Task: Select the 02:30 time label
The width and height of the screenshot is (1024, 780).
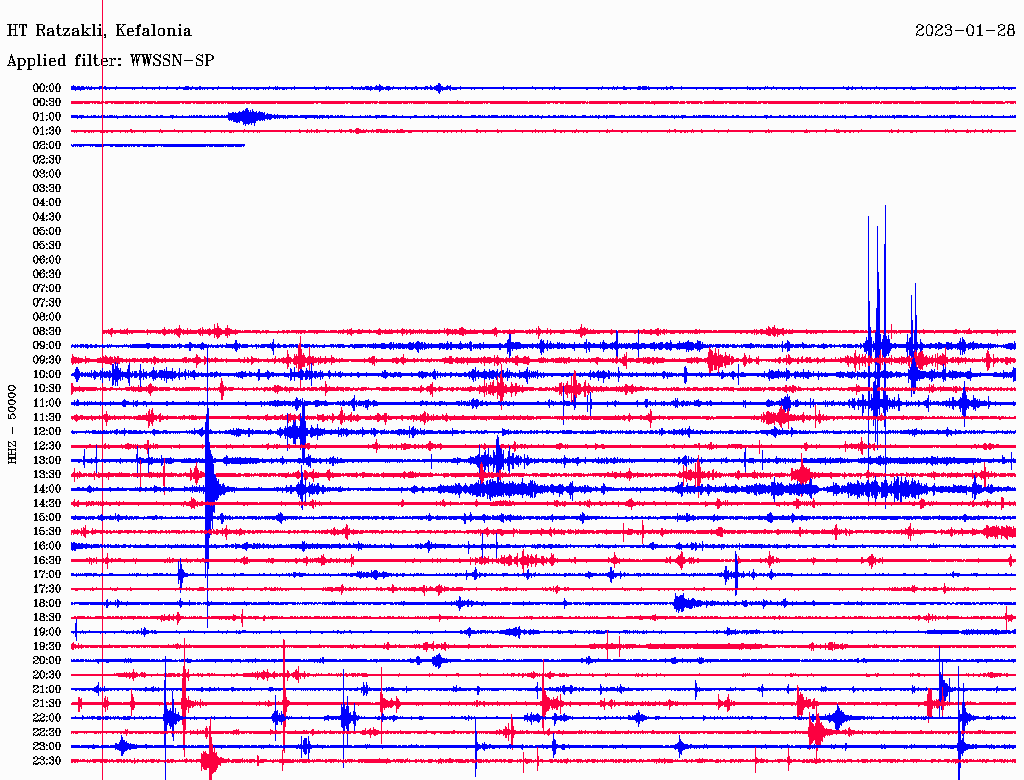Action: pos(47,160)
